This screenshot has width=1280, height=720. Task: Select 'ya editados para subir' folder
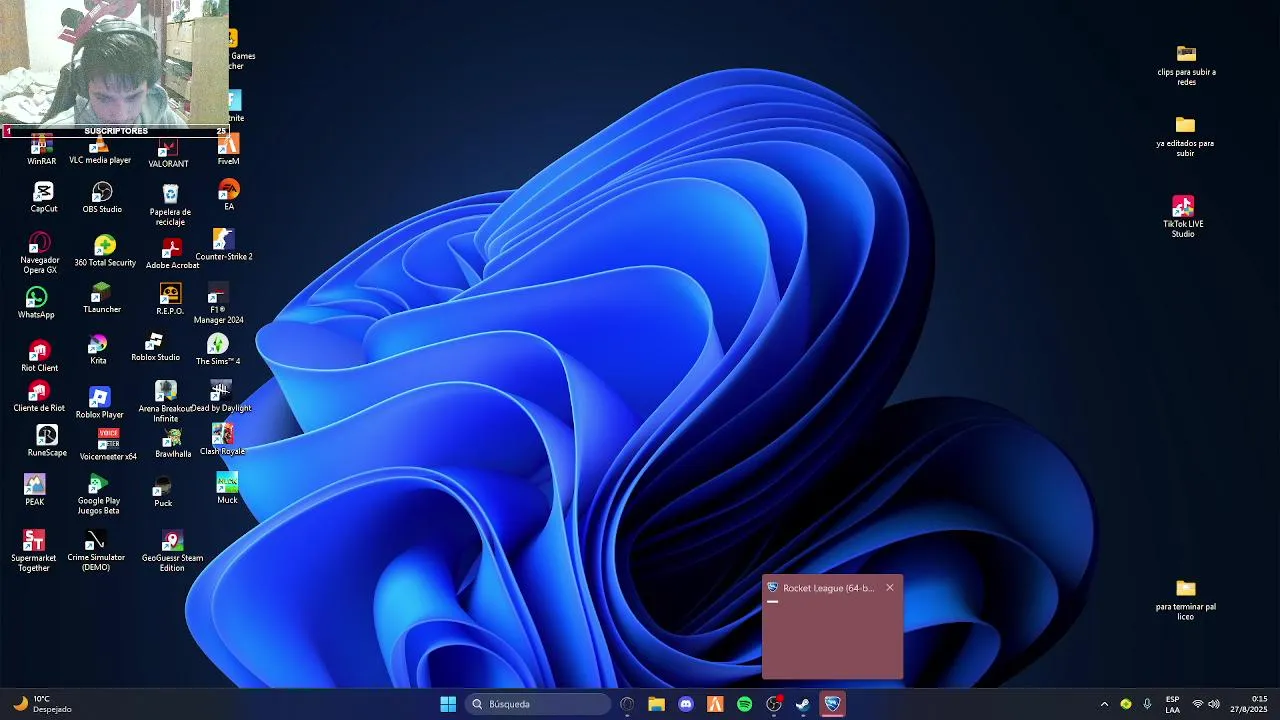[x=1185, y=137]
